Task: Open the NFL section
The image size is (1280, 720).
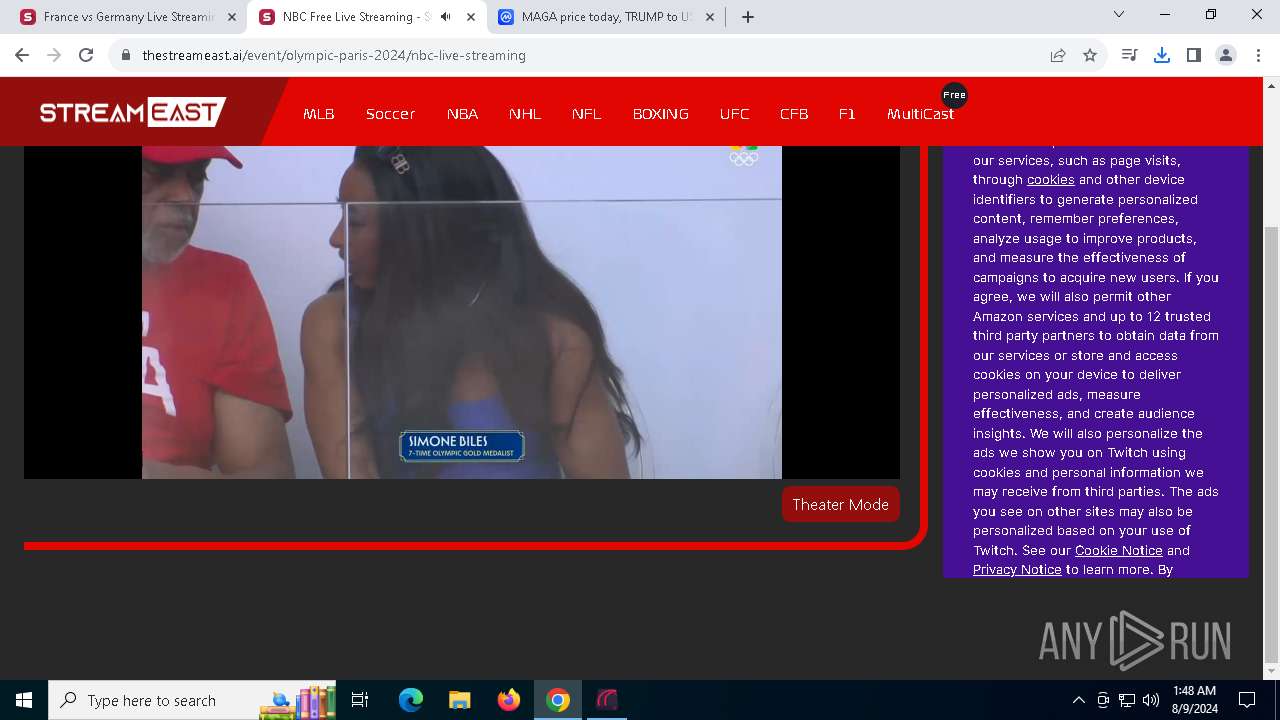Action: coord(587,114)
